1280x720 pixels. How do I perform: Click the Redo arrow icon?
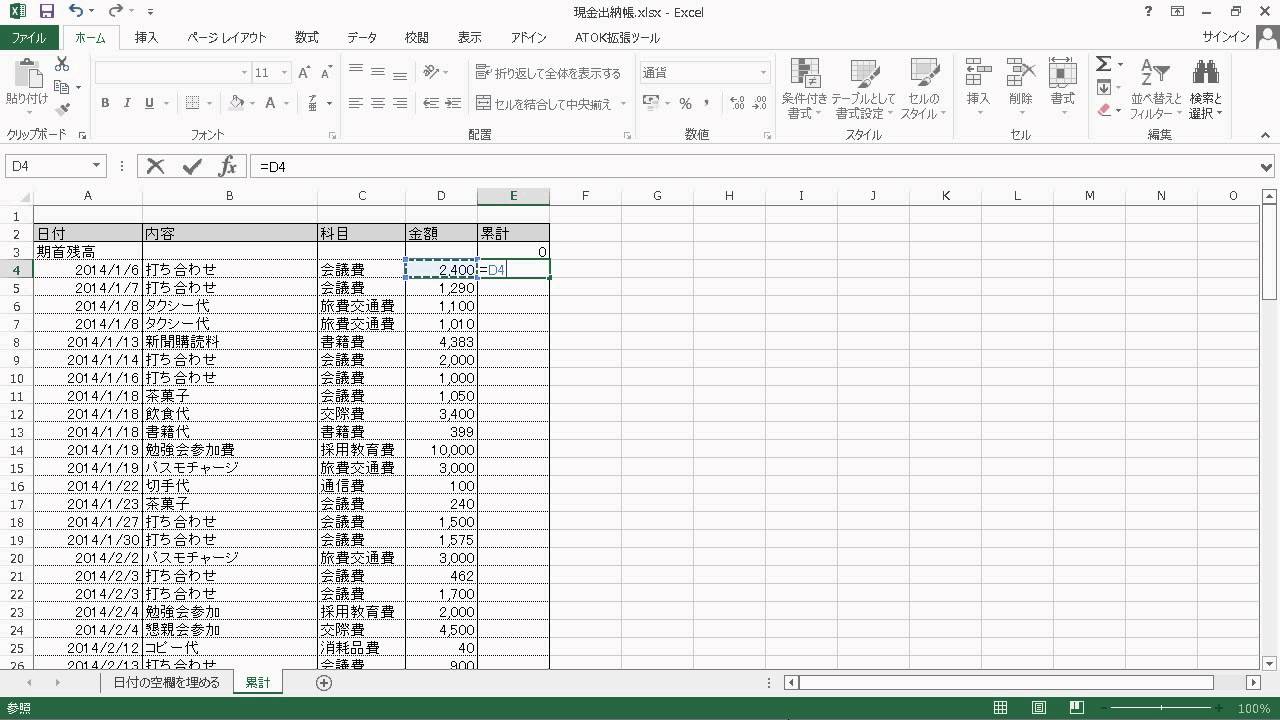115,12
